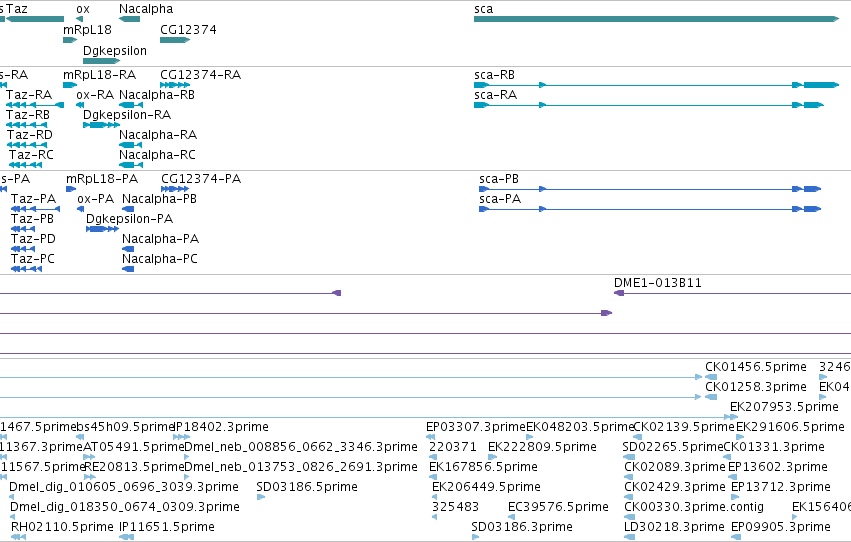Click the Taz-PB protein label
The height and width of the screenshot is (542, 851).
33,219
